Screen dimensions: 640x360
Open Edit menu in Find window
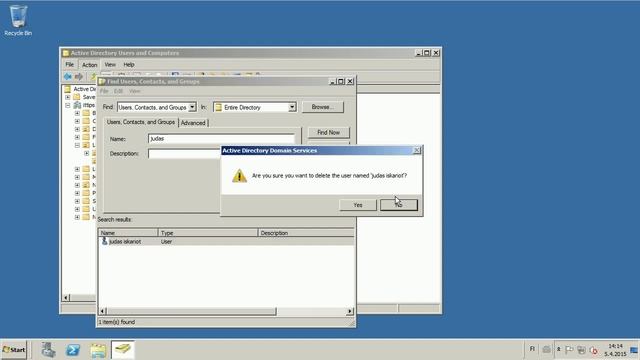click(x=118, y=91)
